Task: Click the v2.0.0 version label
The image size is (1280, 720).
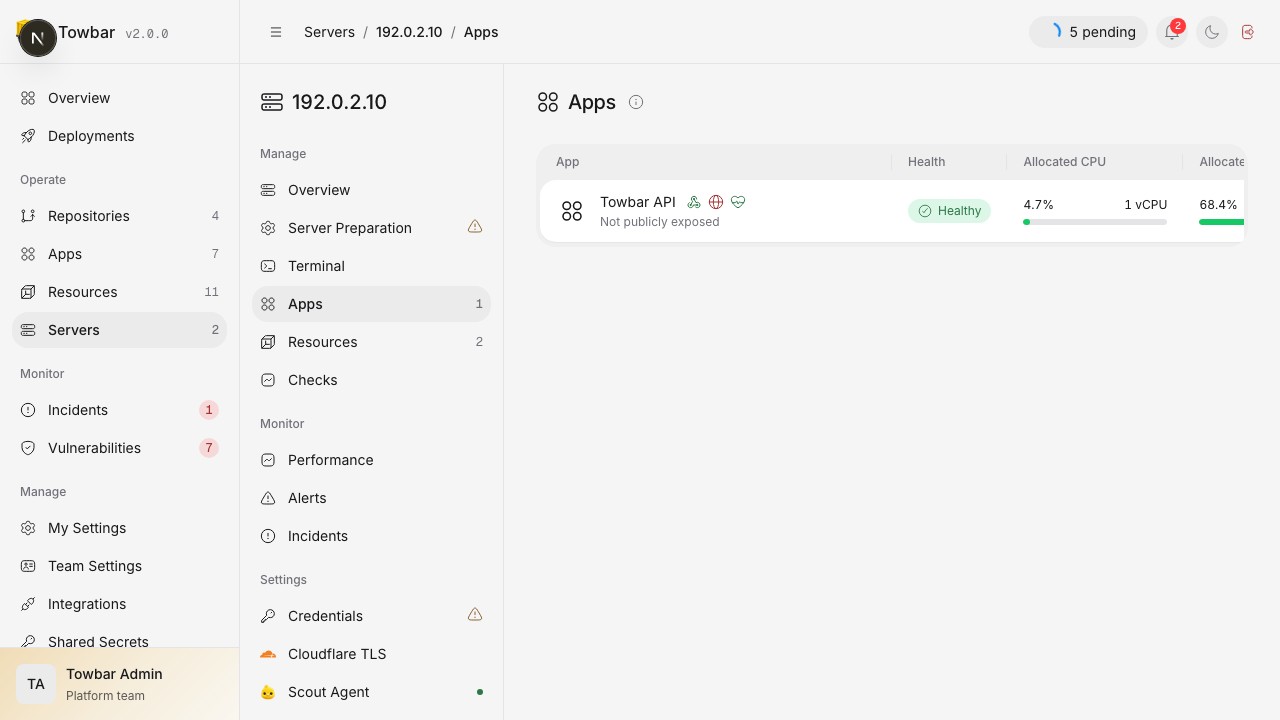Action: point(147,34)
